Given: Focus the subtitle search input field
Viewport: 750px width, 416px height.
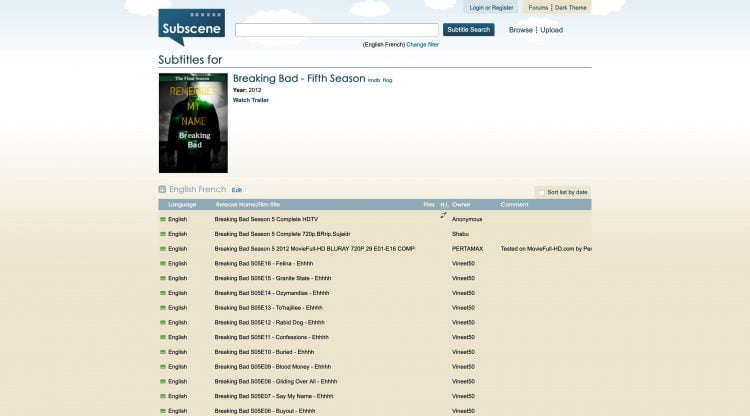Looking at the screenshot, I should pos(337,30).
